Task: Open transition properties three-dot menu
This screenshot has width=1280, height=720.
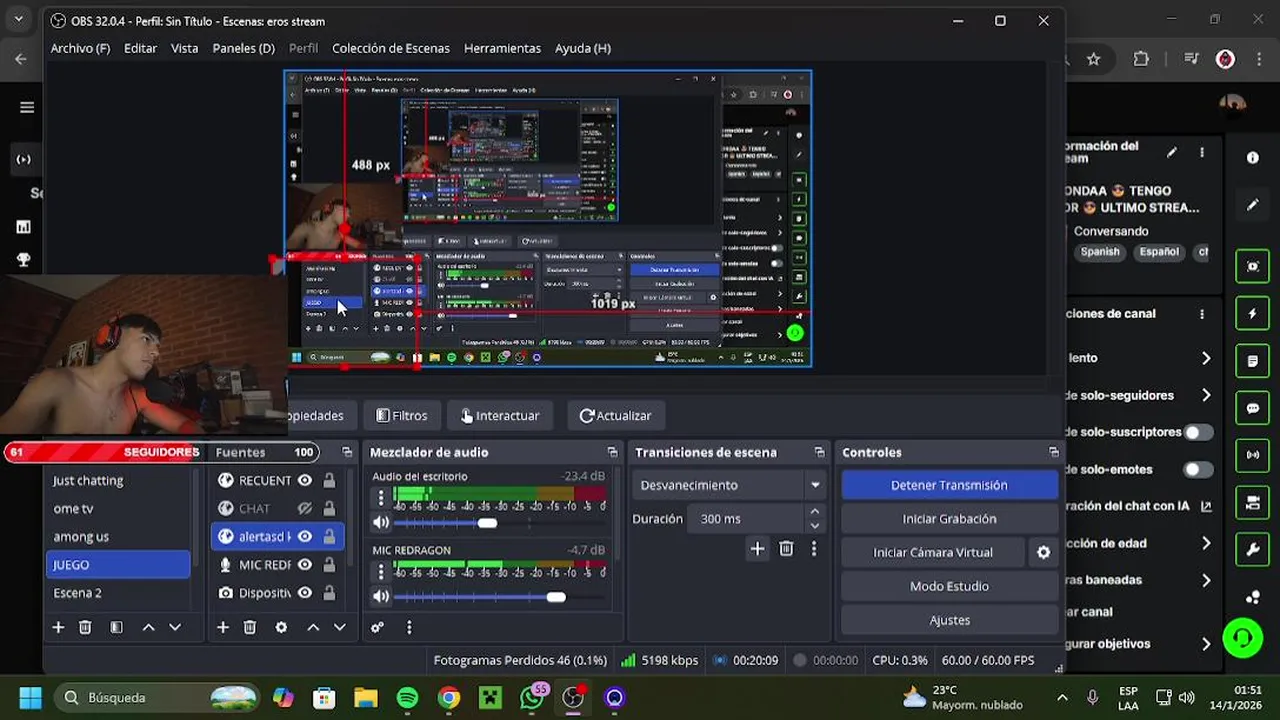Action: (814, 548)
